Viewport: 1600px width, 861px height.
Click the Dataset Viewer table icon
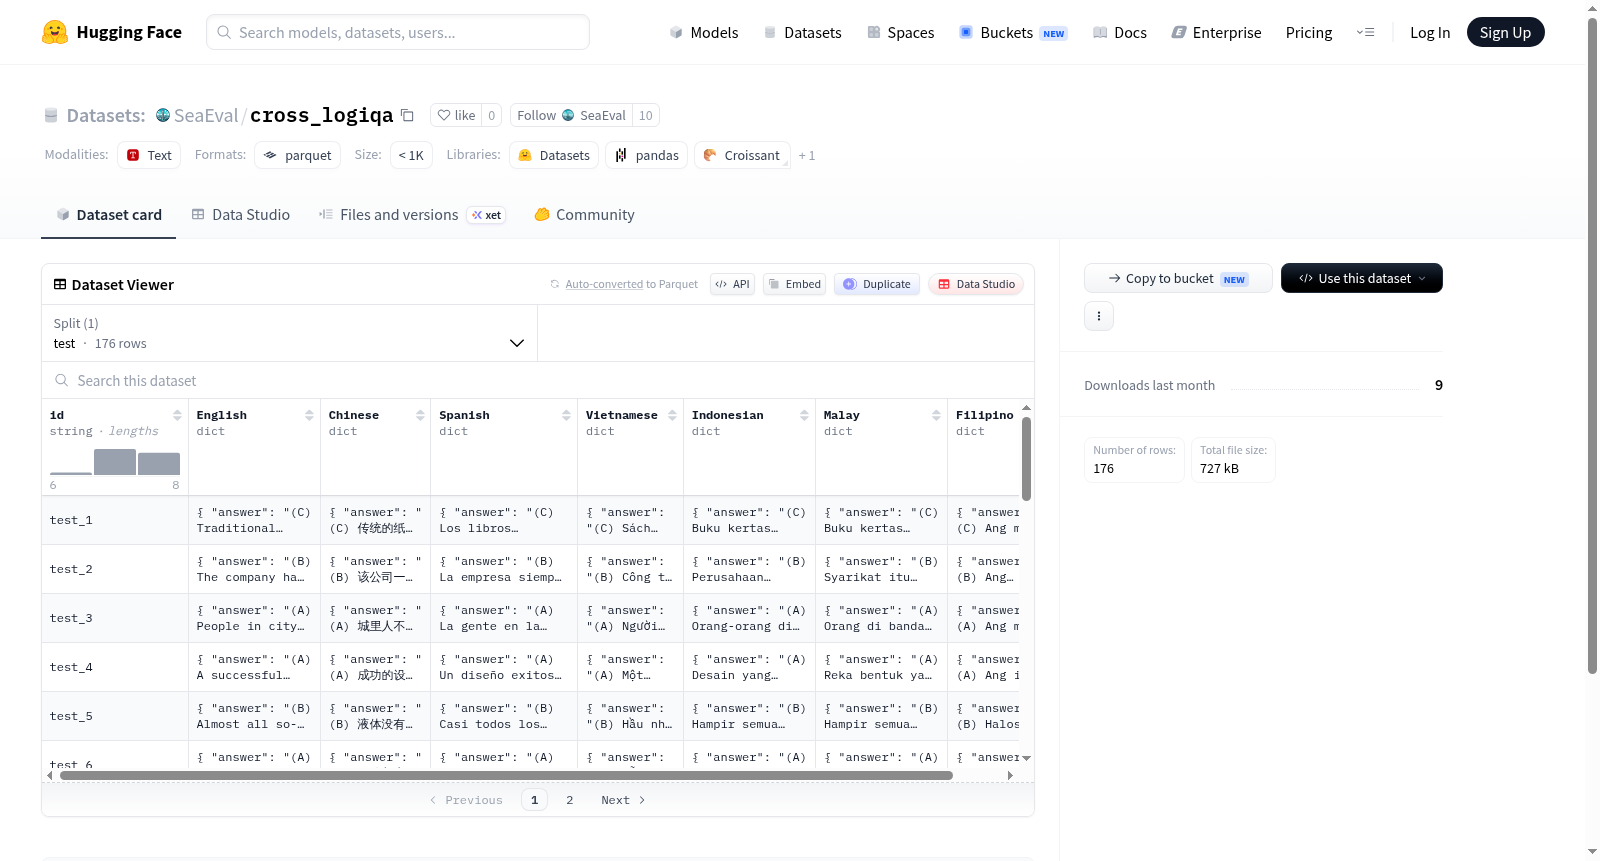(60, 284)
